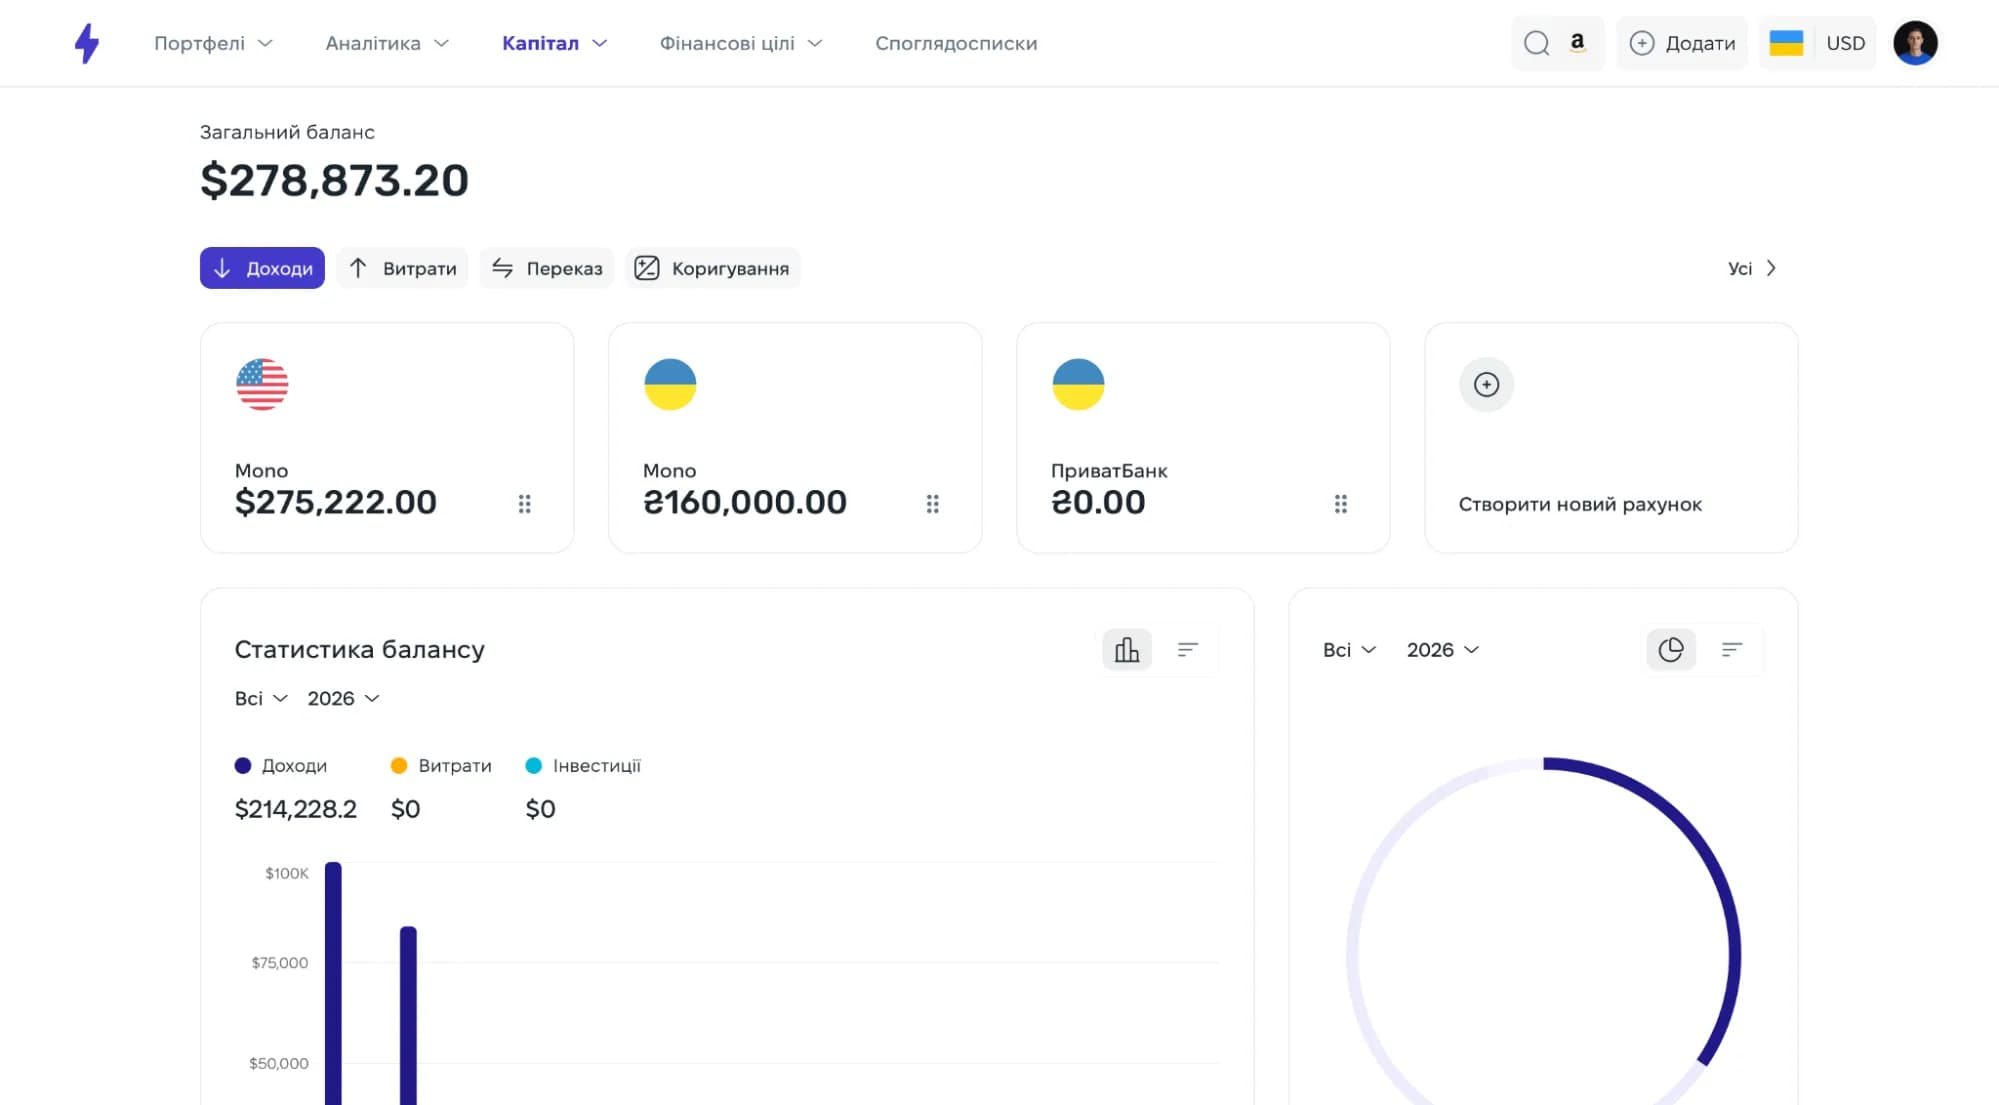This screenshot has height=1105, width=1999.
Task: Click the lightning bolt app logo
Action: pyautogui.click(x=87, y=43)
